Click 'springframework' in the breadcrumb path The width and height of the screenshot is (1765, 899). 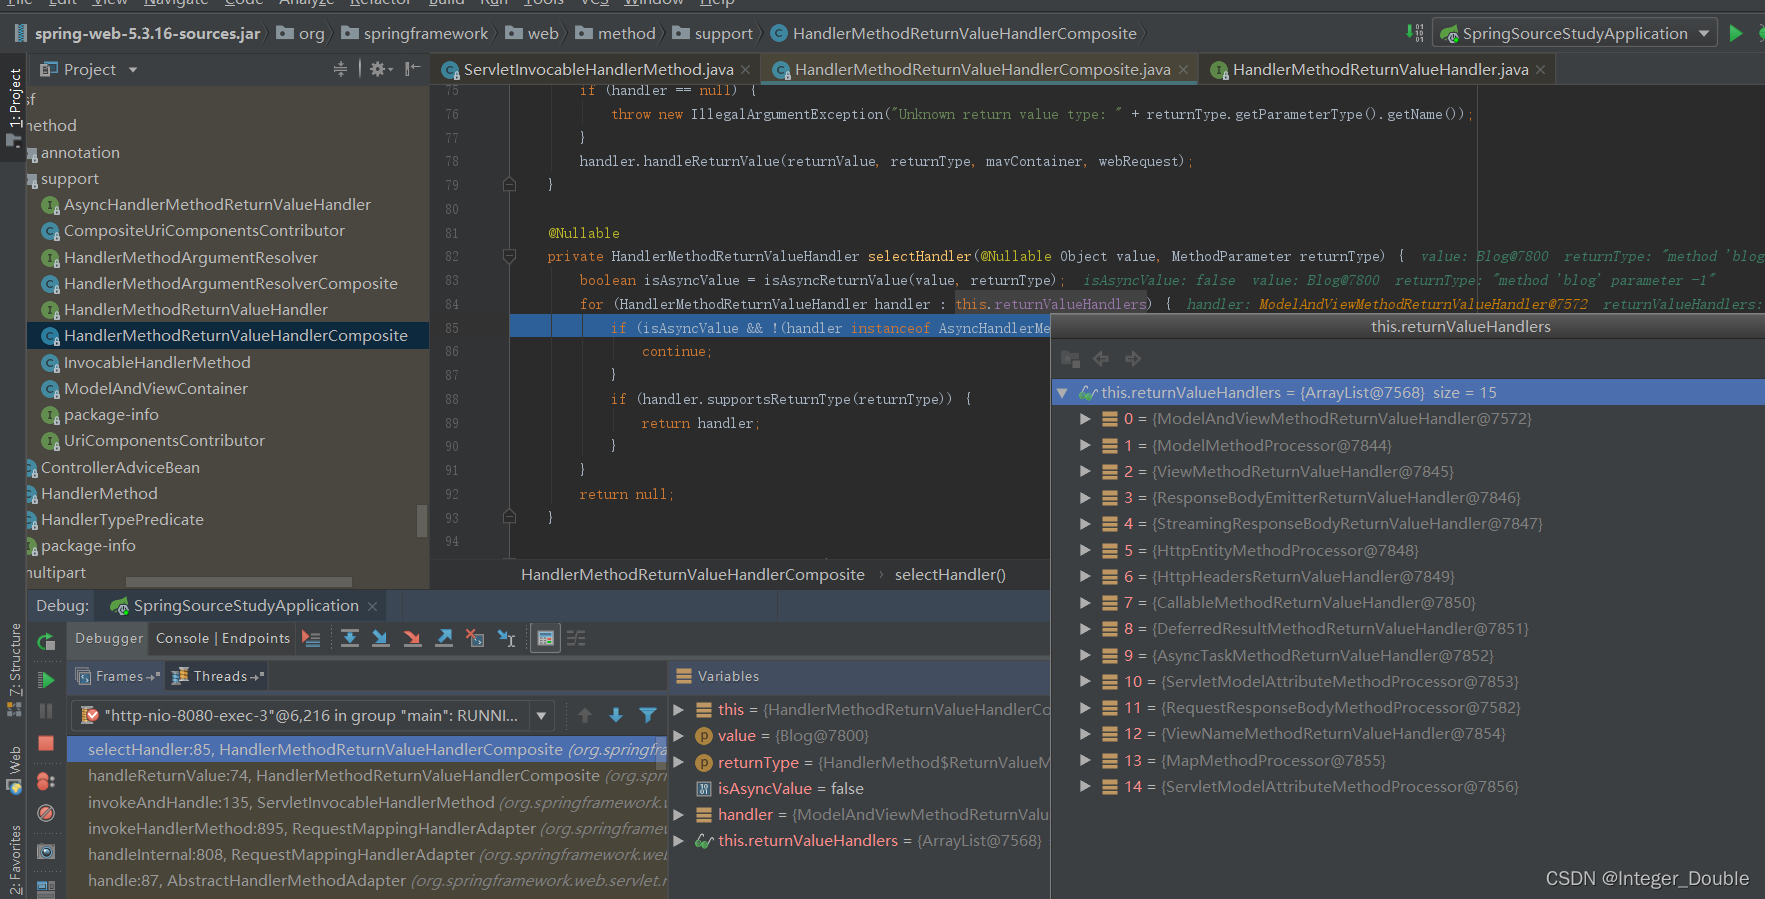[426, 33]
